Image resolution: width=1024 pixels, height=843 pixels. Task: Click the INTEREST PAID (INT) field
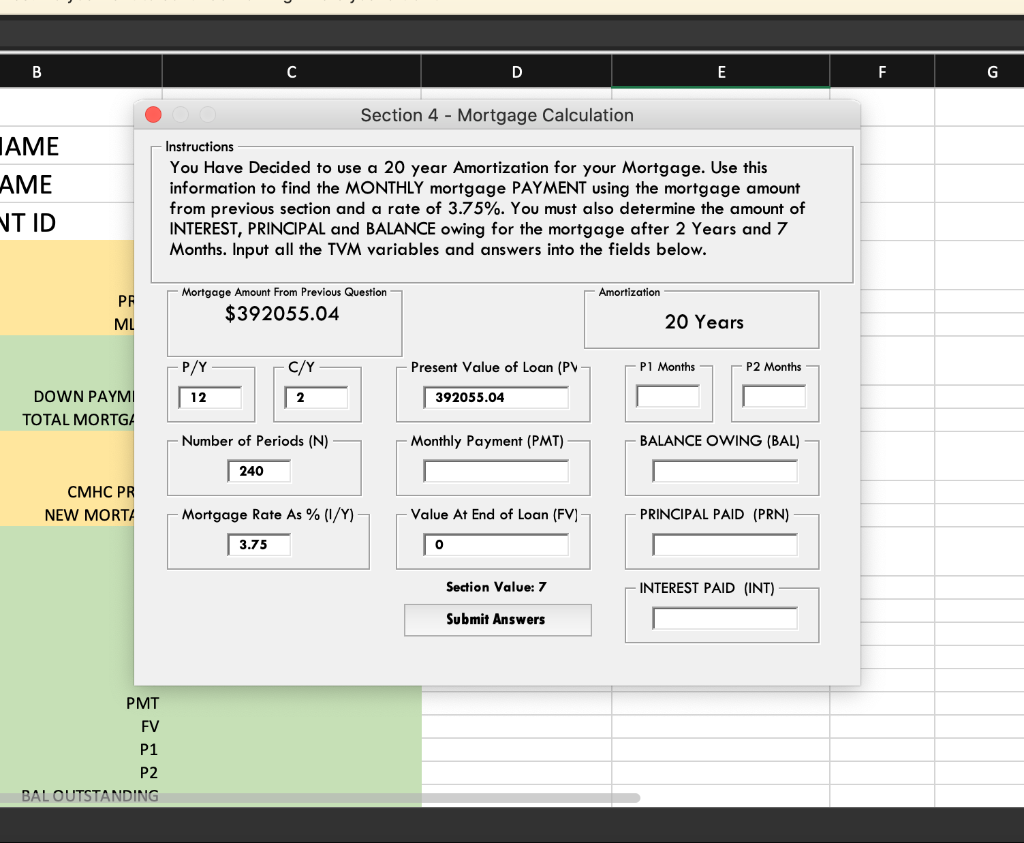pos(725,618)
